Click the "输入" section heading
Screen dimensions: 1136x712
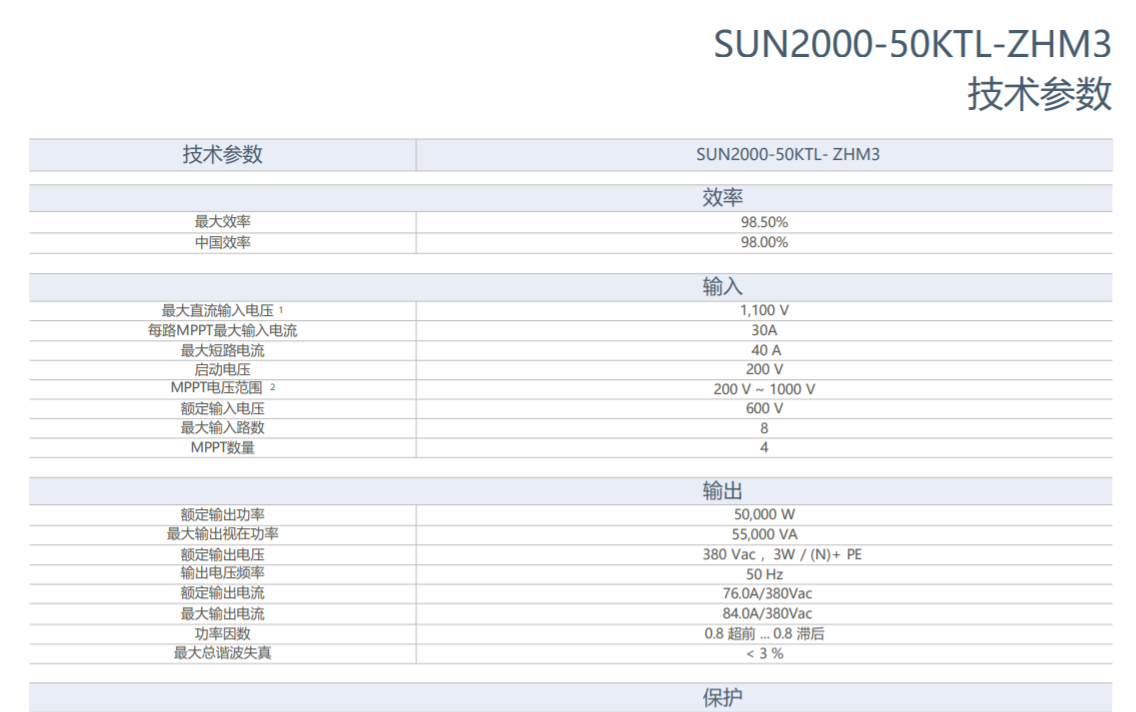pos(722,287)
